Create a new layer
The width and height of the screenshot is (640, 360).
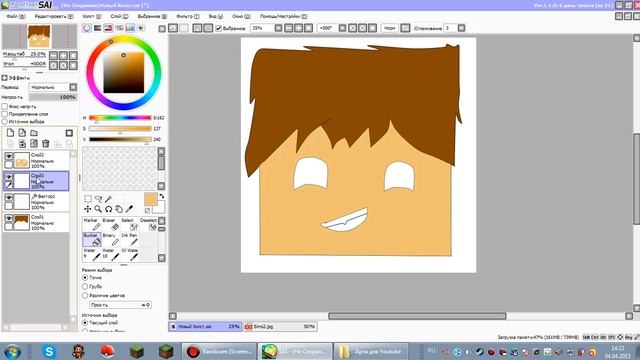[10, 133]
